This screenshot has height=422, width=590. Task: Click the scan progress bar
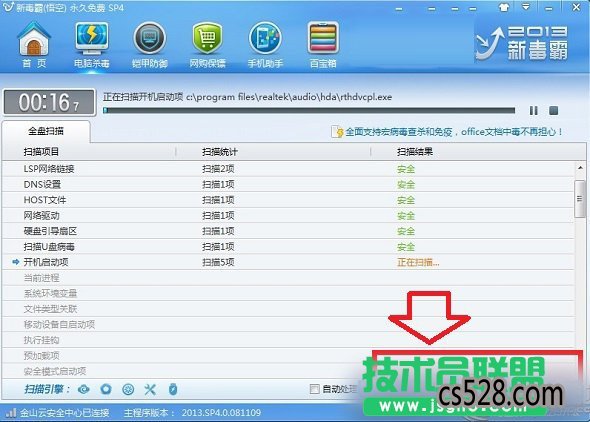(x=309, y=110)
